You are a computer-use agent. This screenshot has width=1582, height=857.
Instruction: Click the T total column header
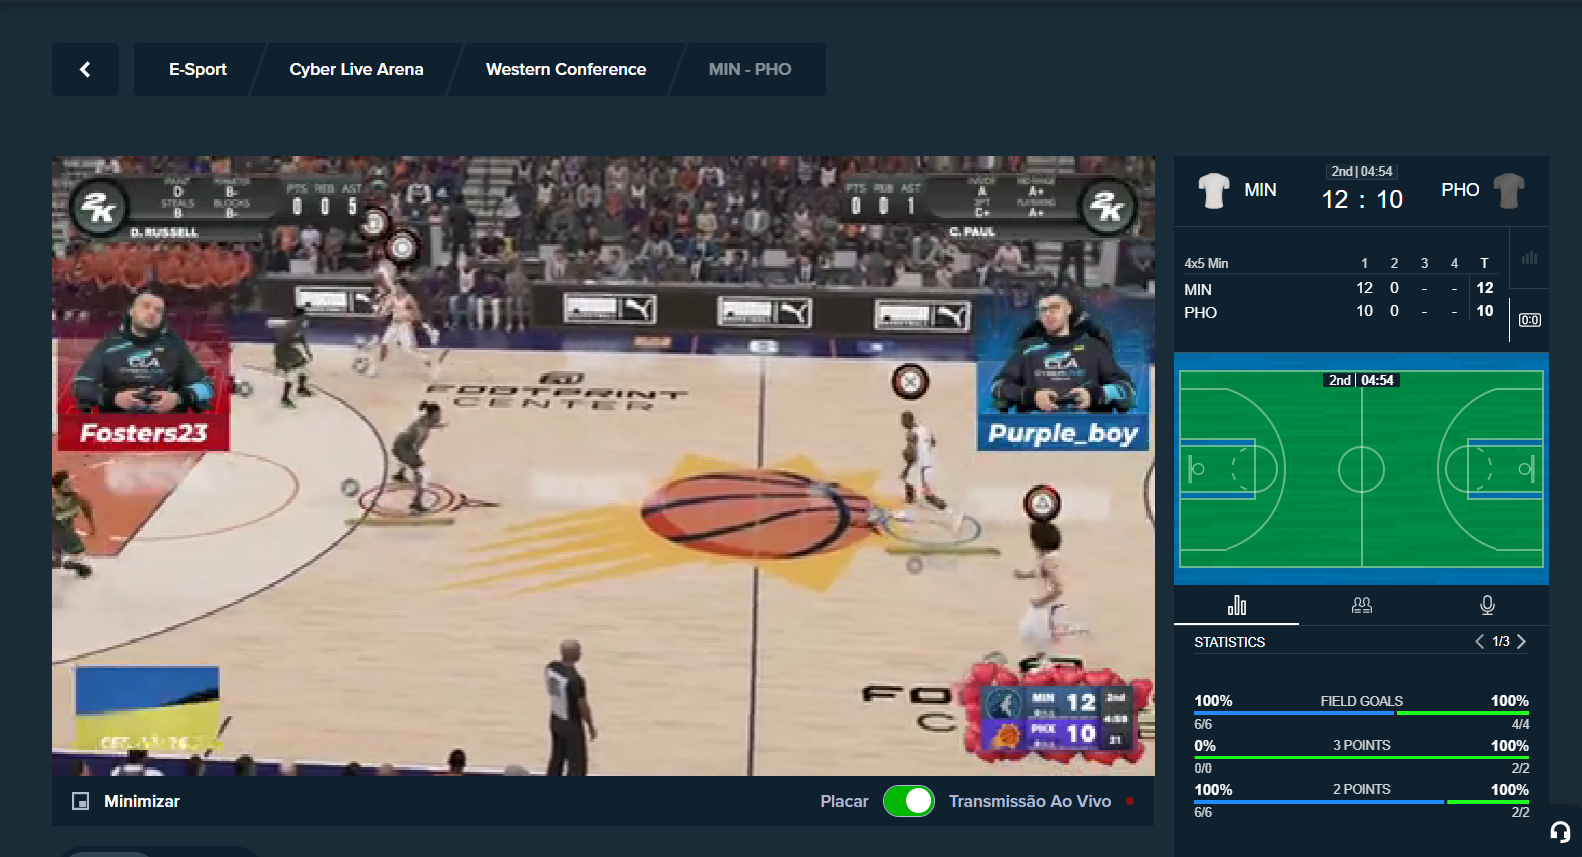(1484, 263)
